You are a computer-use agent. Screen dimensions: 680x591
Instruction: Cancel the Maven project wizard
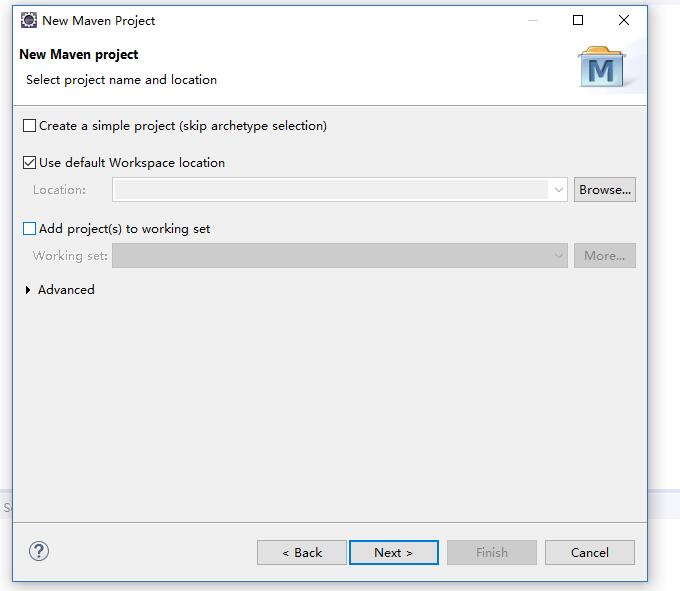pyautogui.click(x=590, y=552)
